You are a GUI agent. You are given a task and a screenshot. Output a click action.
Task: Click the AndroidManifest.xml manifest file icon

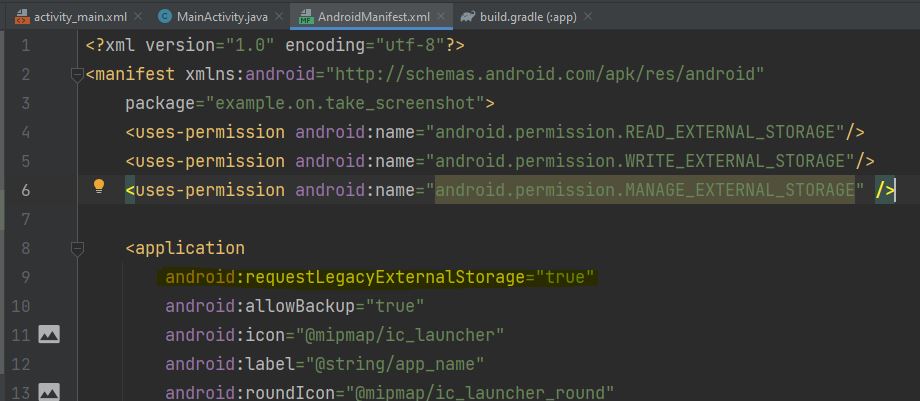(x=306, y=17)
